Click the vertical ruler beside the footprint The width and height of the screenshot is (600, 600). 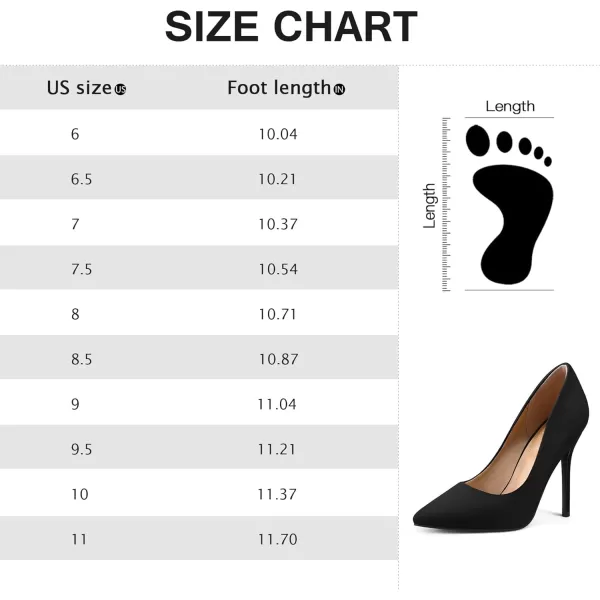coord(446,204)
